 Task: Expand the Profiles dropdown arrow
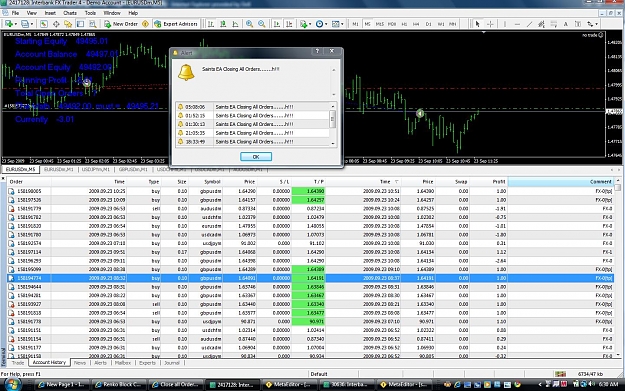click(x=31, y=24)
